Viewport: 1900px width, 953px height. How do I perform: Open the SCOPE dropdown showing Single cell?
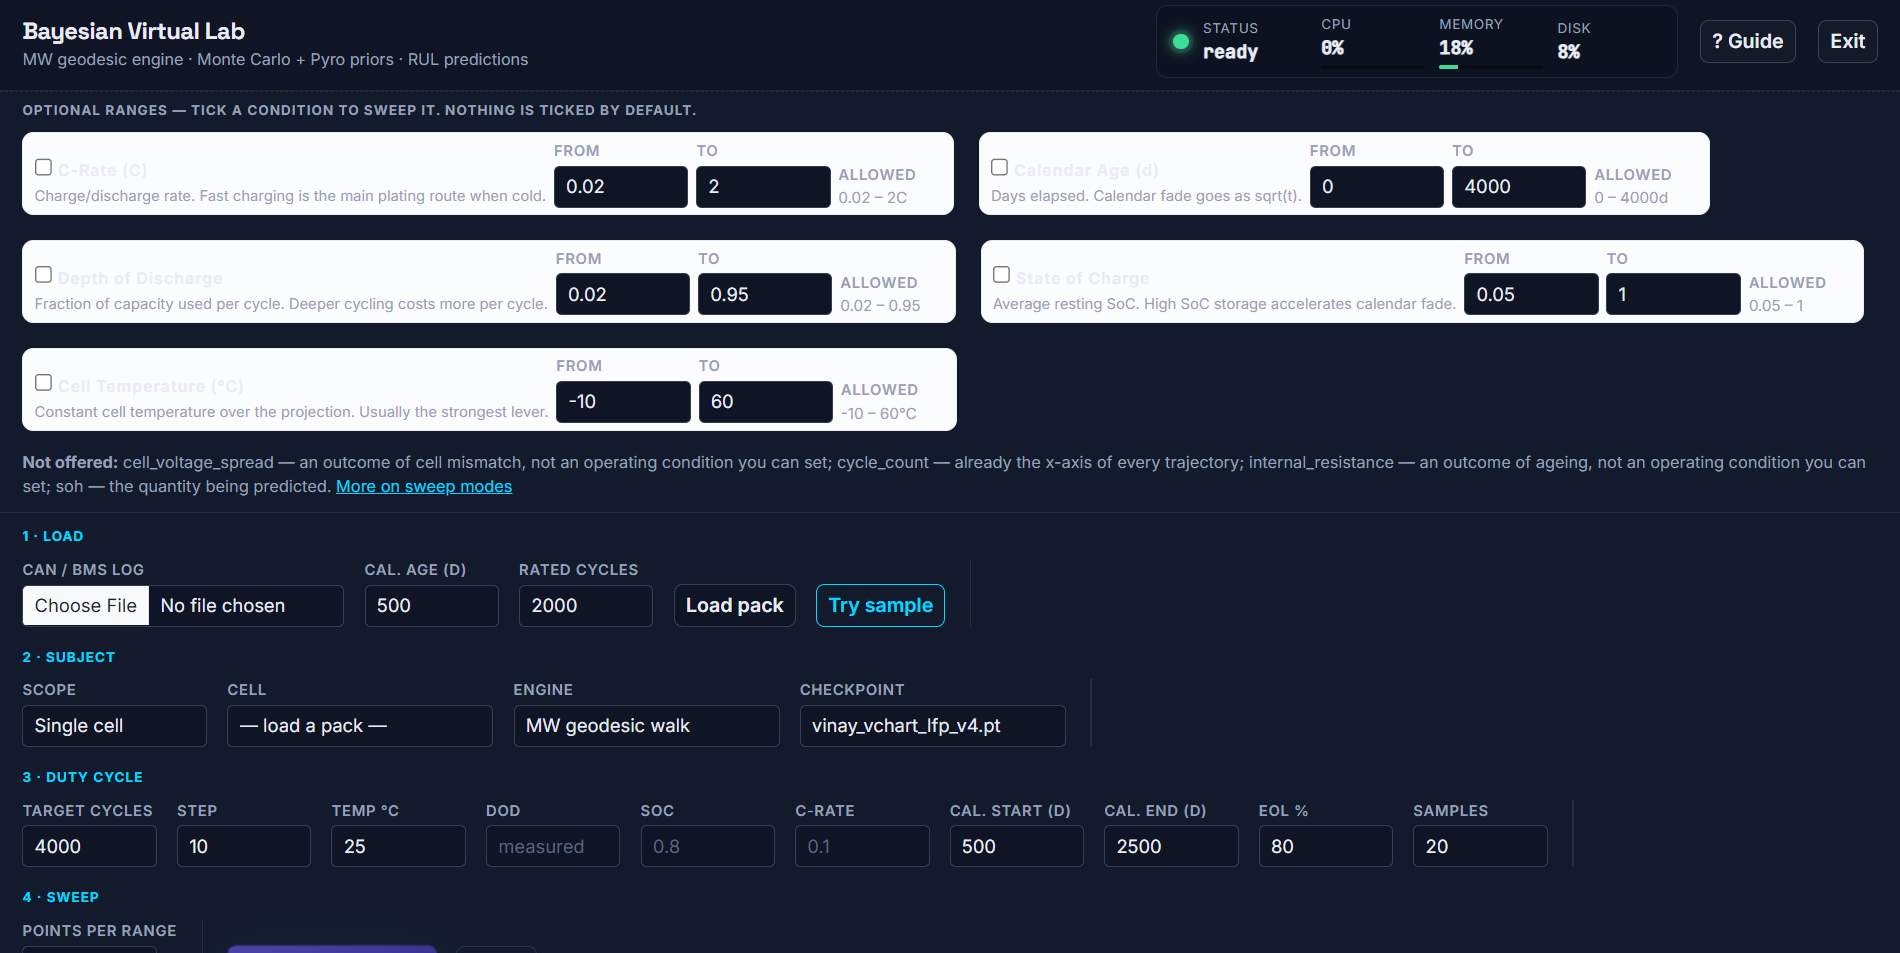[115, 726]
